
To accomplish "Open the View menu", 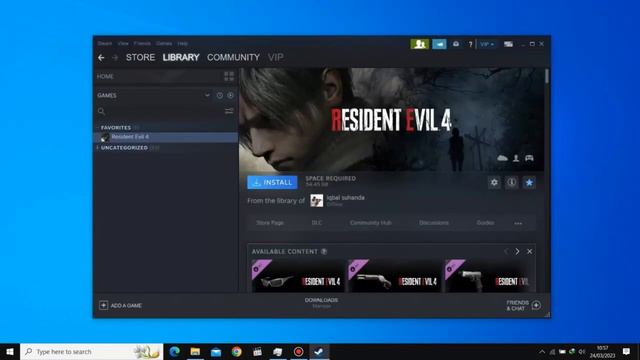I will pyautogui.click(x=123, y=43).
